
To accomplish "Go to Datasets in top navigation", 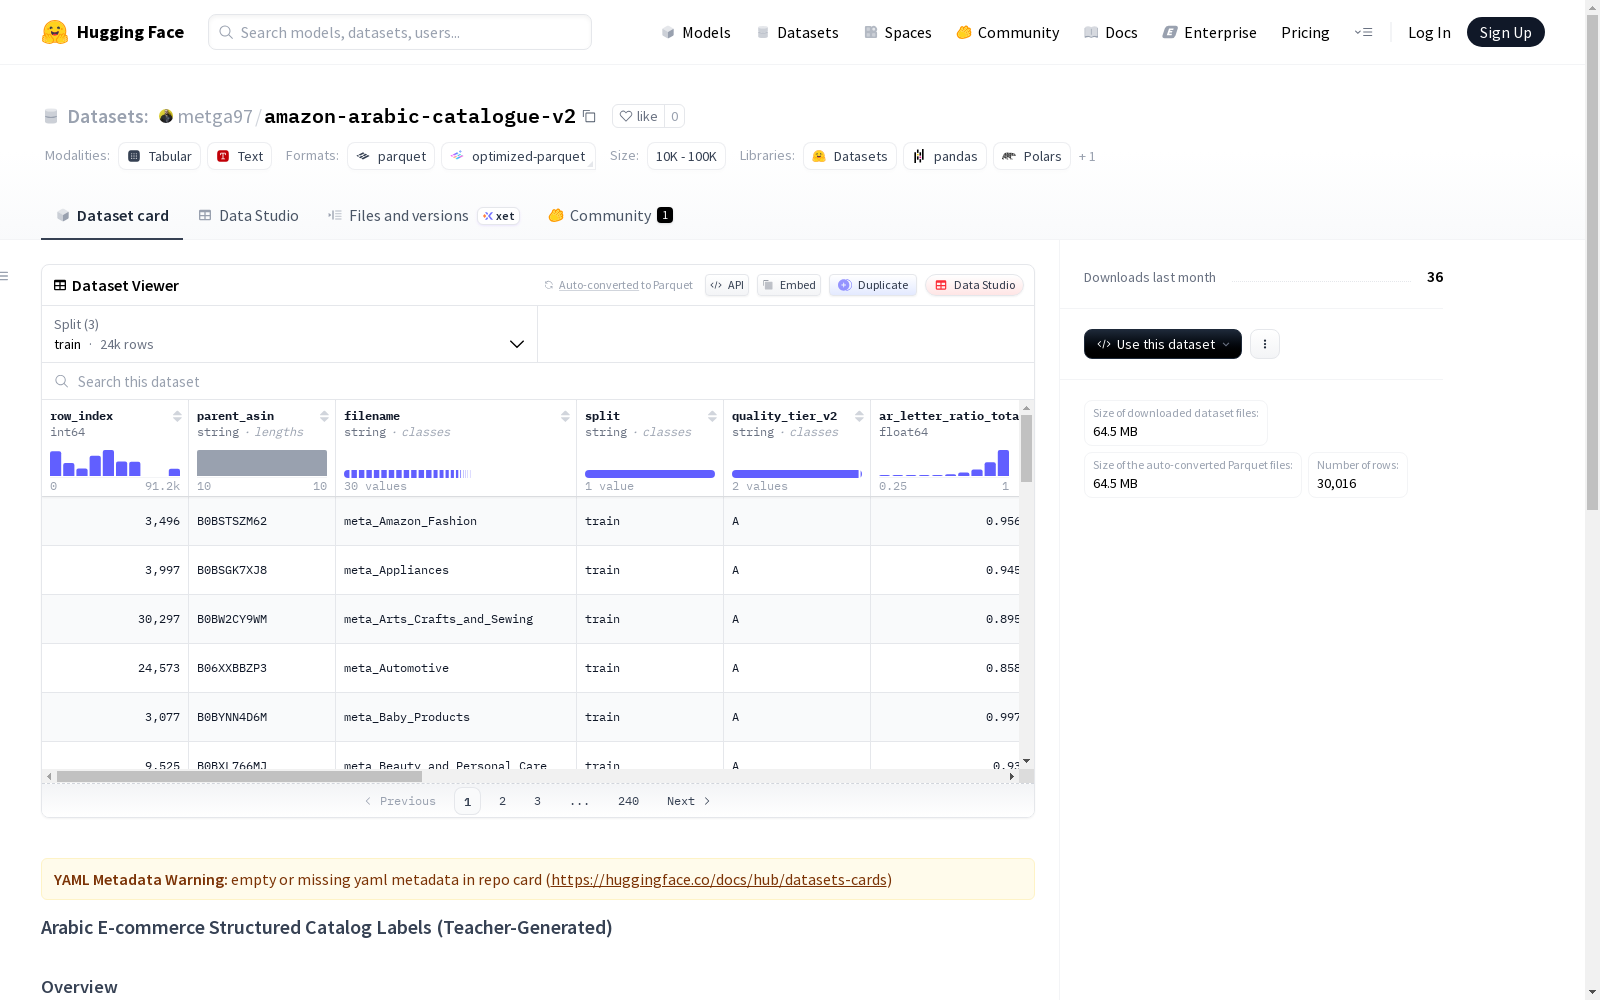I will [x=797, y=32].
